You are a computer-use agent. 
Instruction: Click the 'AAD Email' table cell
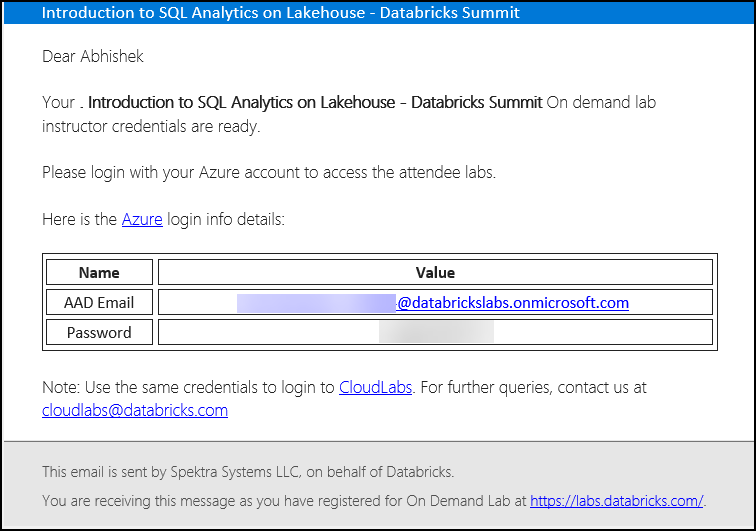pos(99,302)
